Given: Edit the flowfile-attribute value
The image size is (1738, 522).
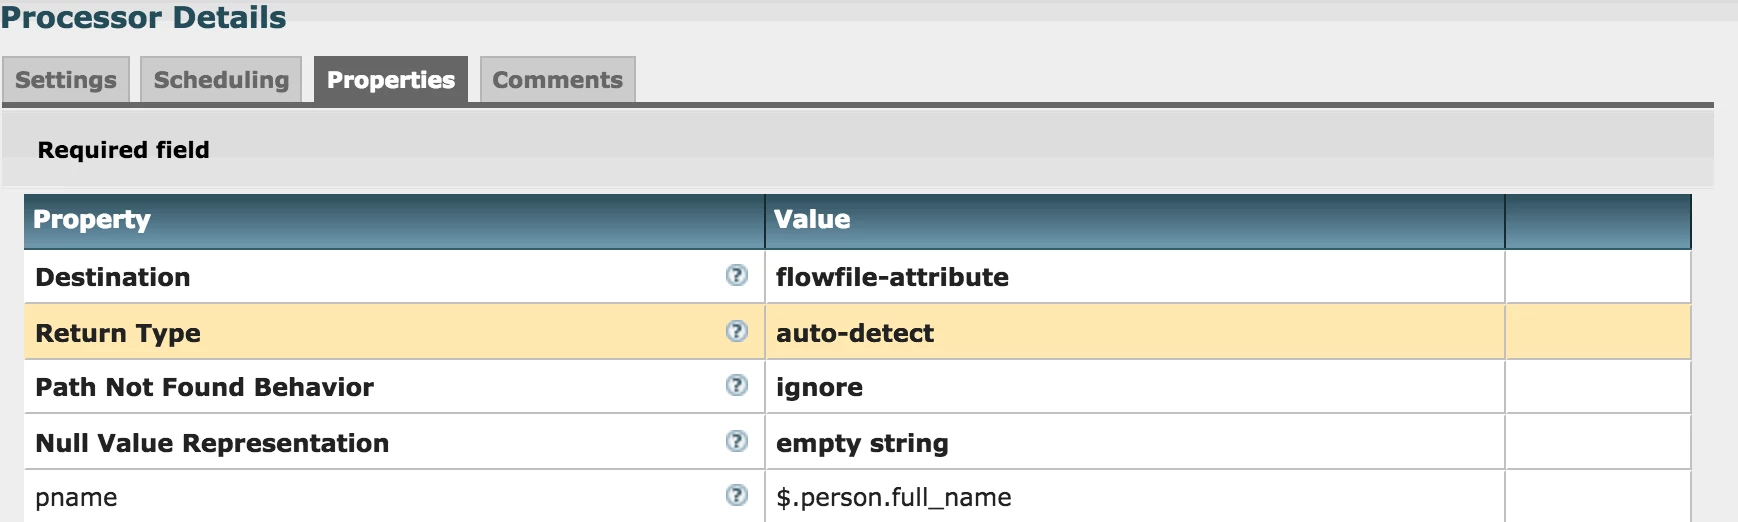Looking at the screenshot, I should [x=1134, y=277].
